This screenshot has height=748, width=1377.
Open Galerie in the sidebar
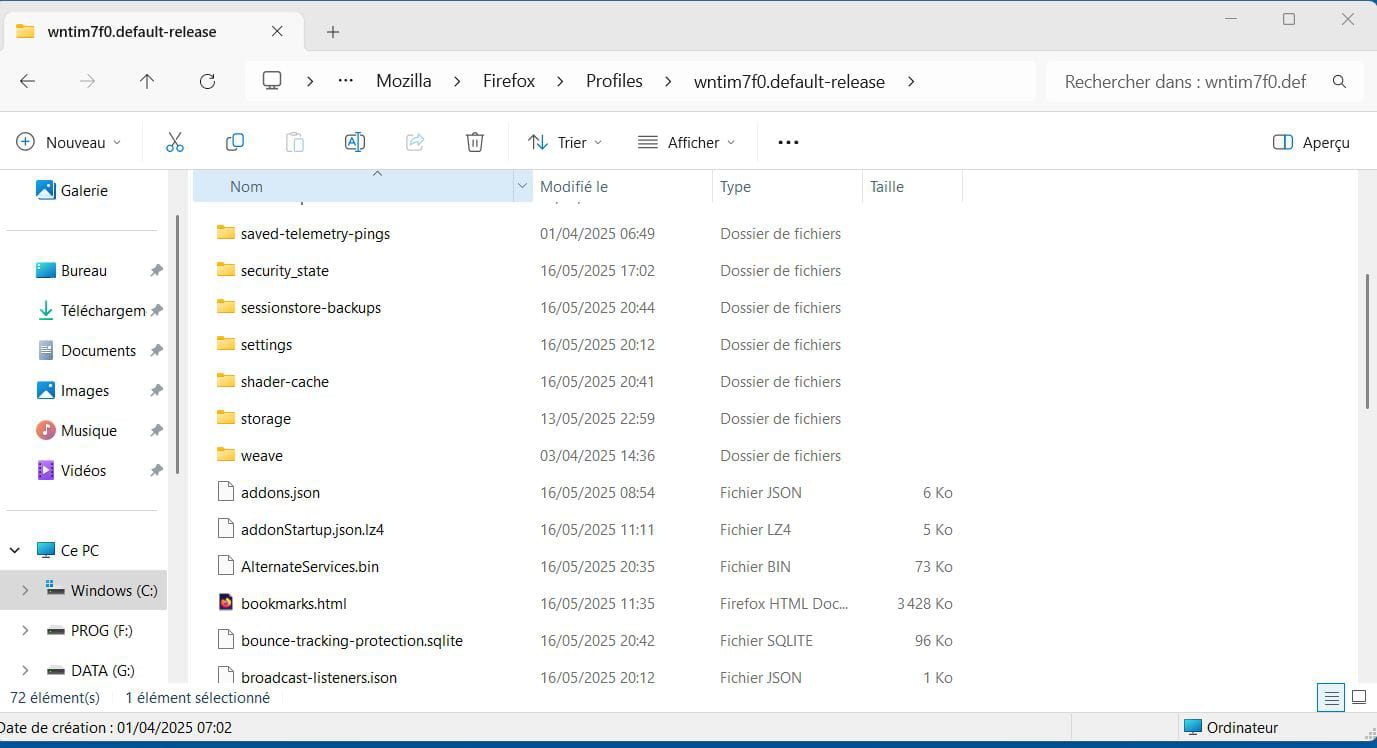pyautogui.click(x=72, y=190)
